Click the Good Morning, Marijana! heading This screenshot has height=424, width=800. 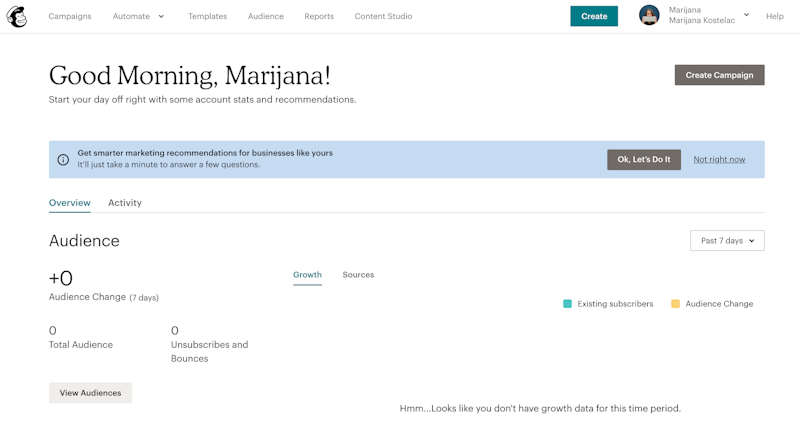pos(190,76)
